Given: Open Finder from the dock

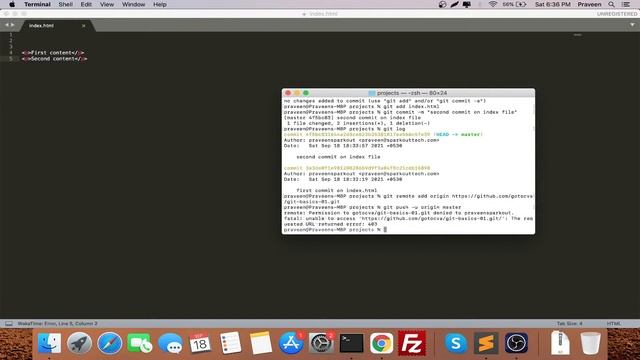Looking at the screenshot, I should tap(49, 343).
